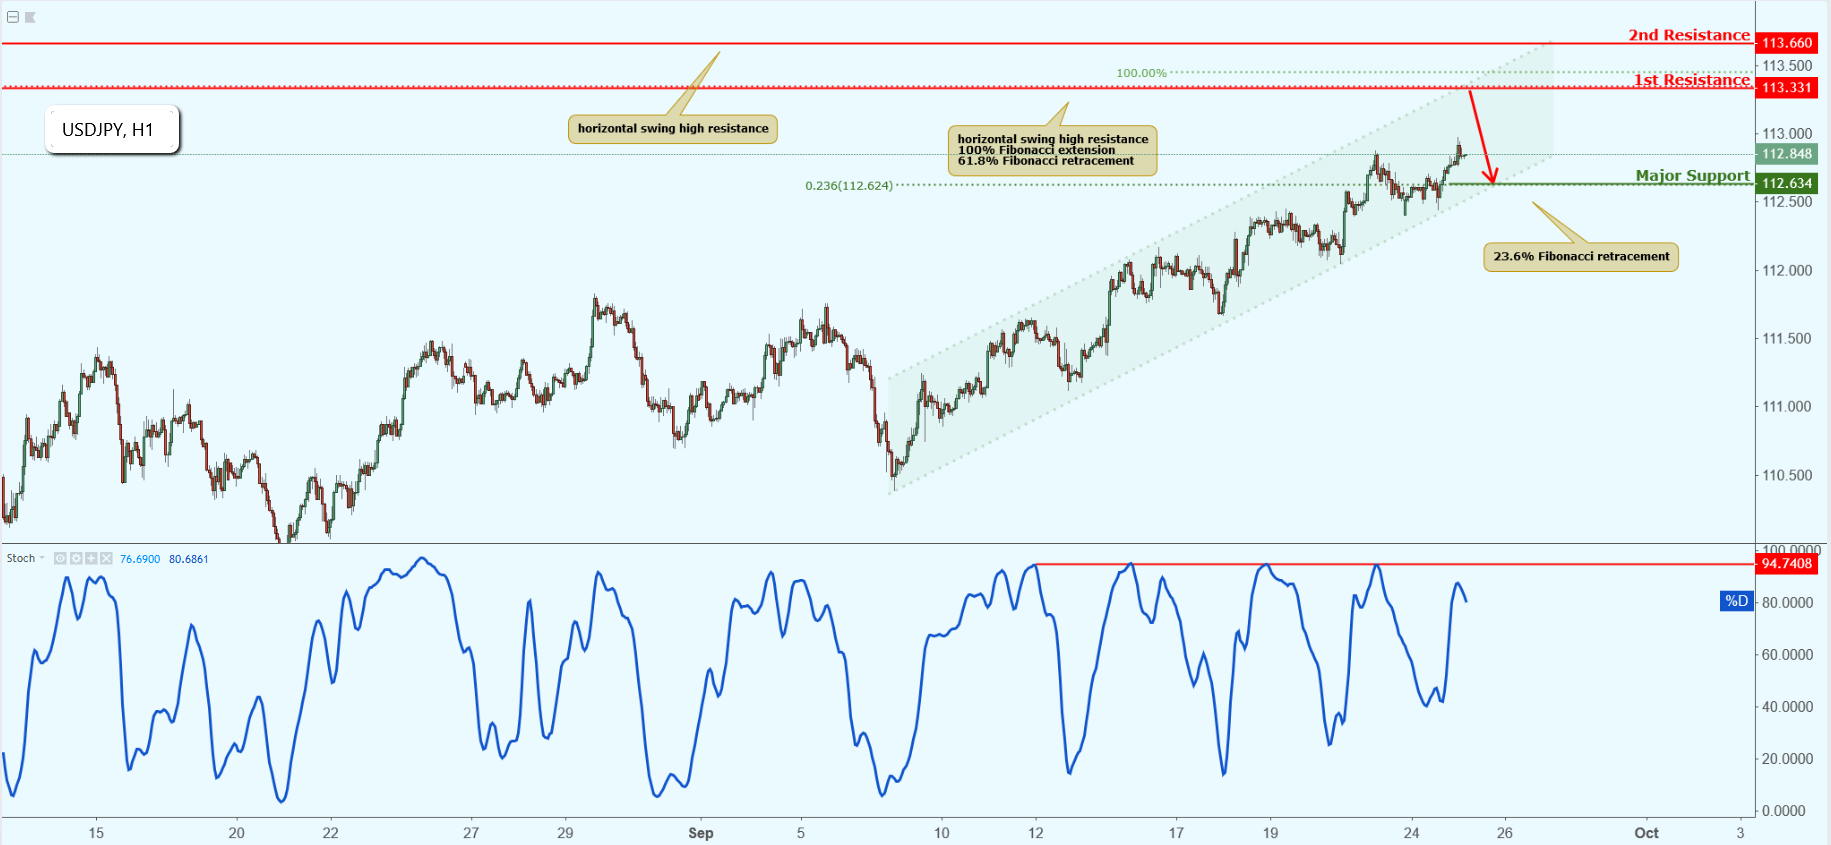Click the 0.0000 stochastic axis label
This screenshot has height=845, width=1831.
coord(1783,811)
